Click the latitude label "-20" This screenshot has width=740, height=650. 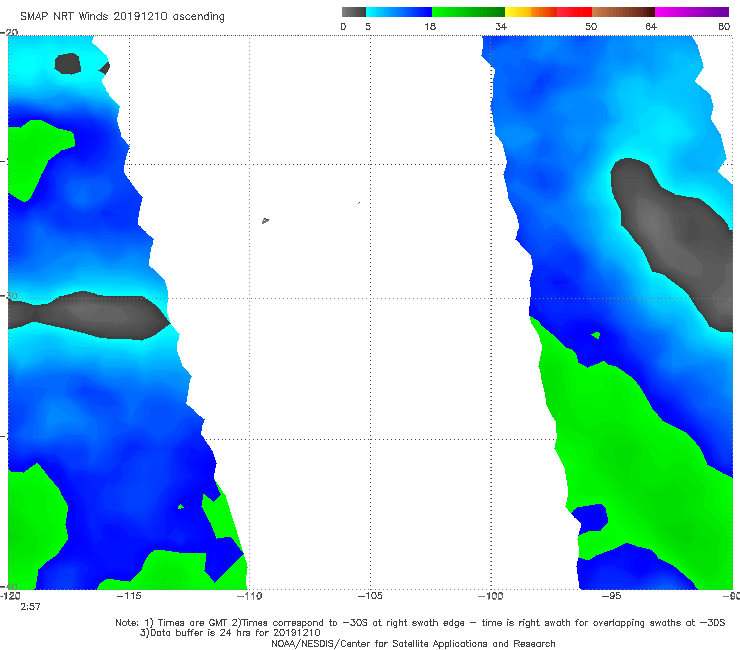(9, 32)
